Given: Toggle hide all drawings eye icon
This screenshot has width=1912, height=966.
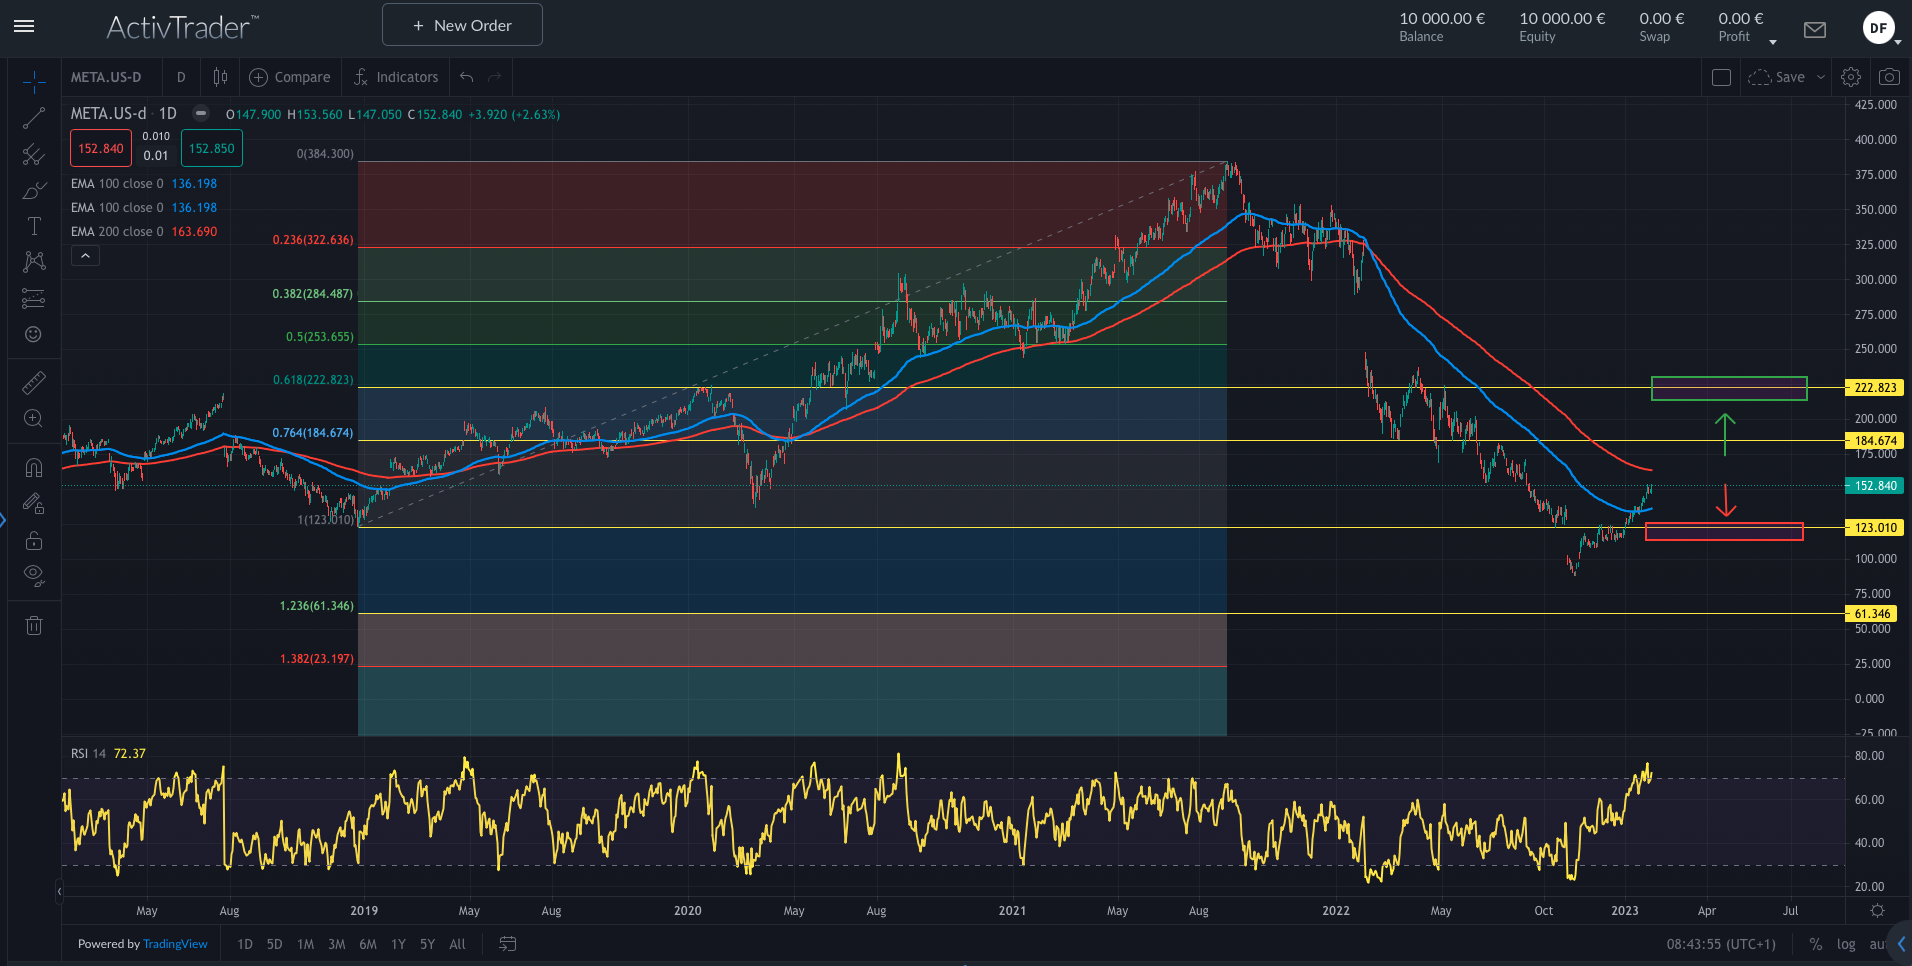Looking at the screenshot, I should tap(33, 575).
